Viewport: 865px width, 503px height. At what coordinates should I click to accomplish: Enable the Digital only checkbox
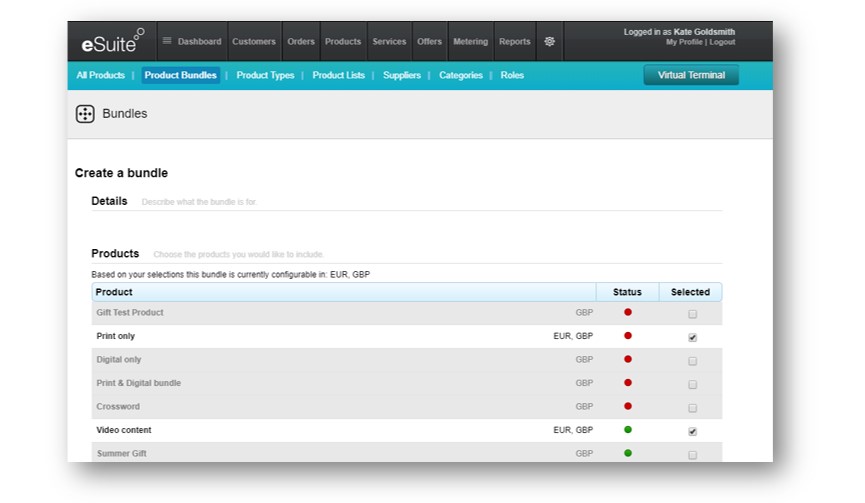click(692, 361)
